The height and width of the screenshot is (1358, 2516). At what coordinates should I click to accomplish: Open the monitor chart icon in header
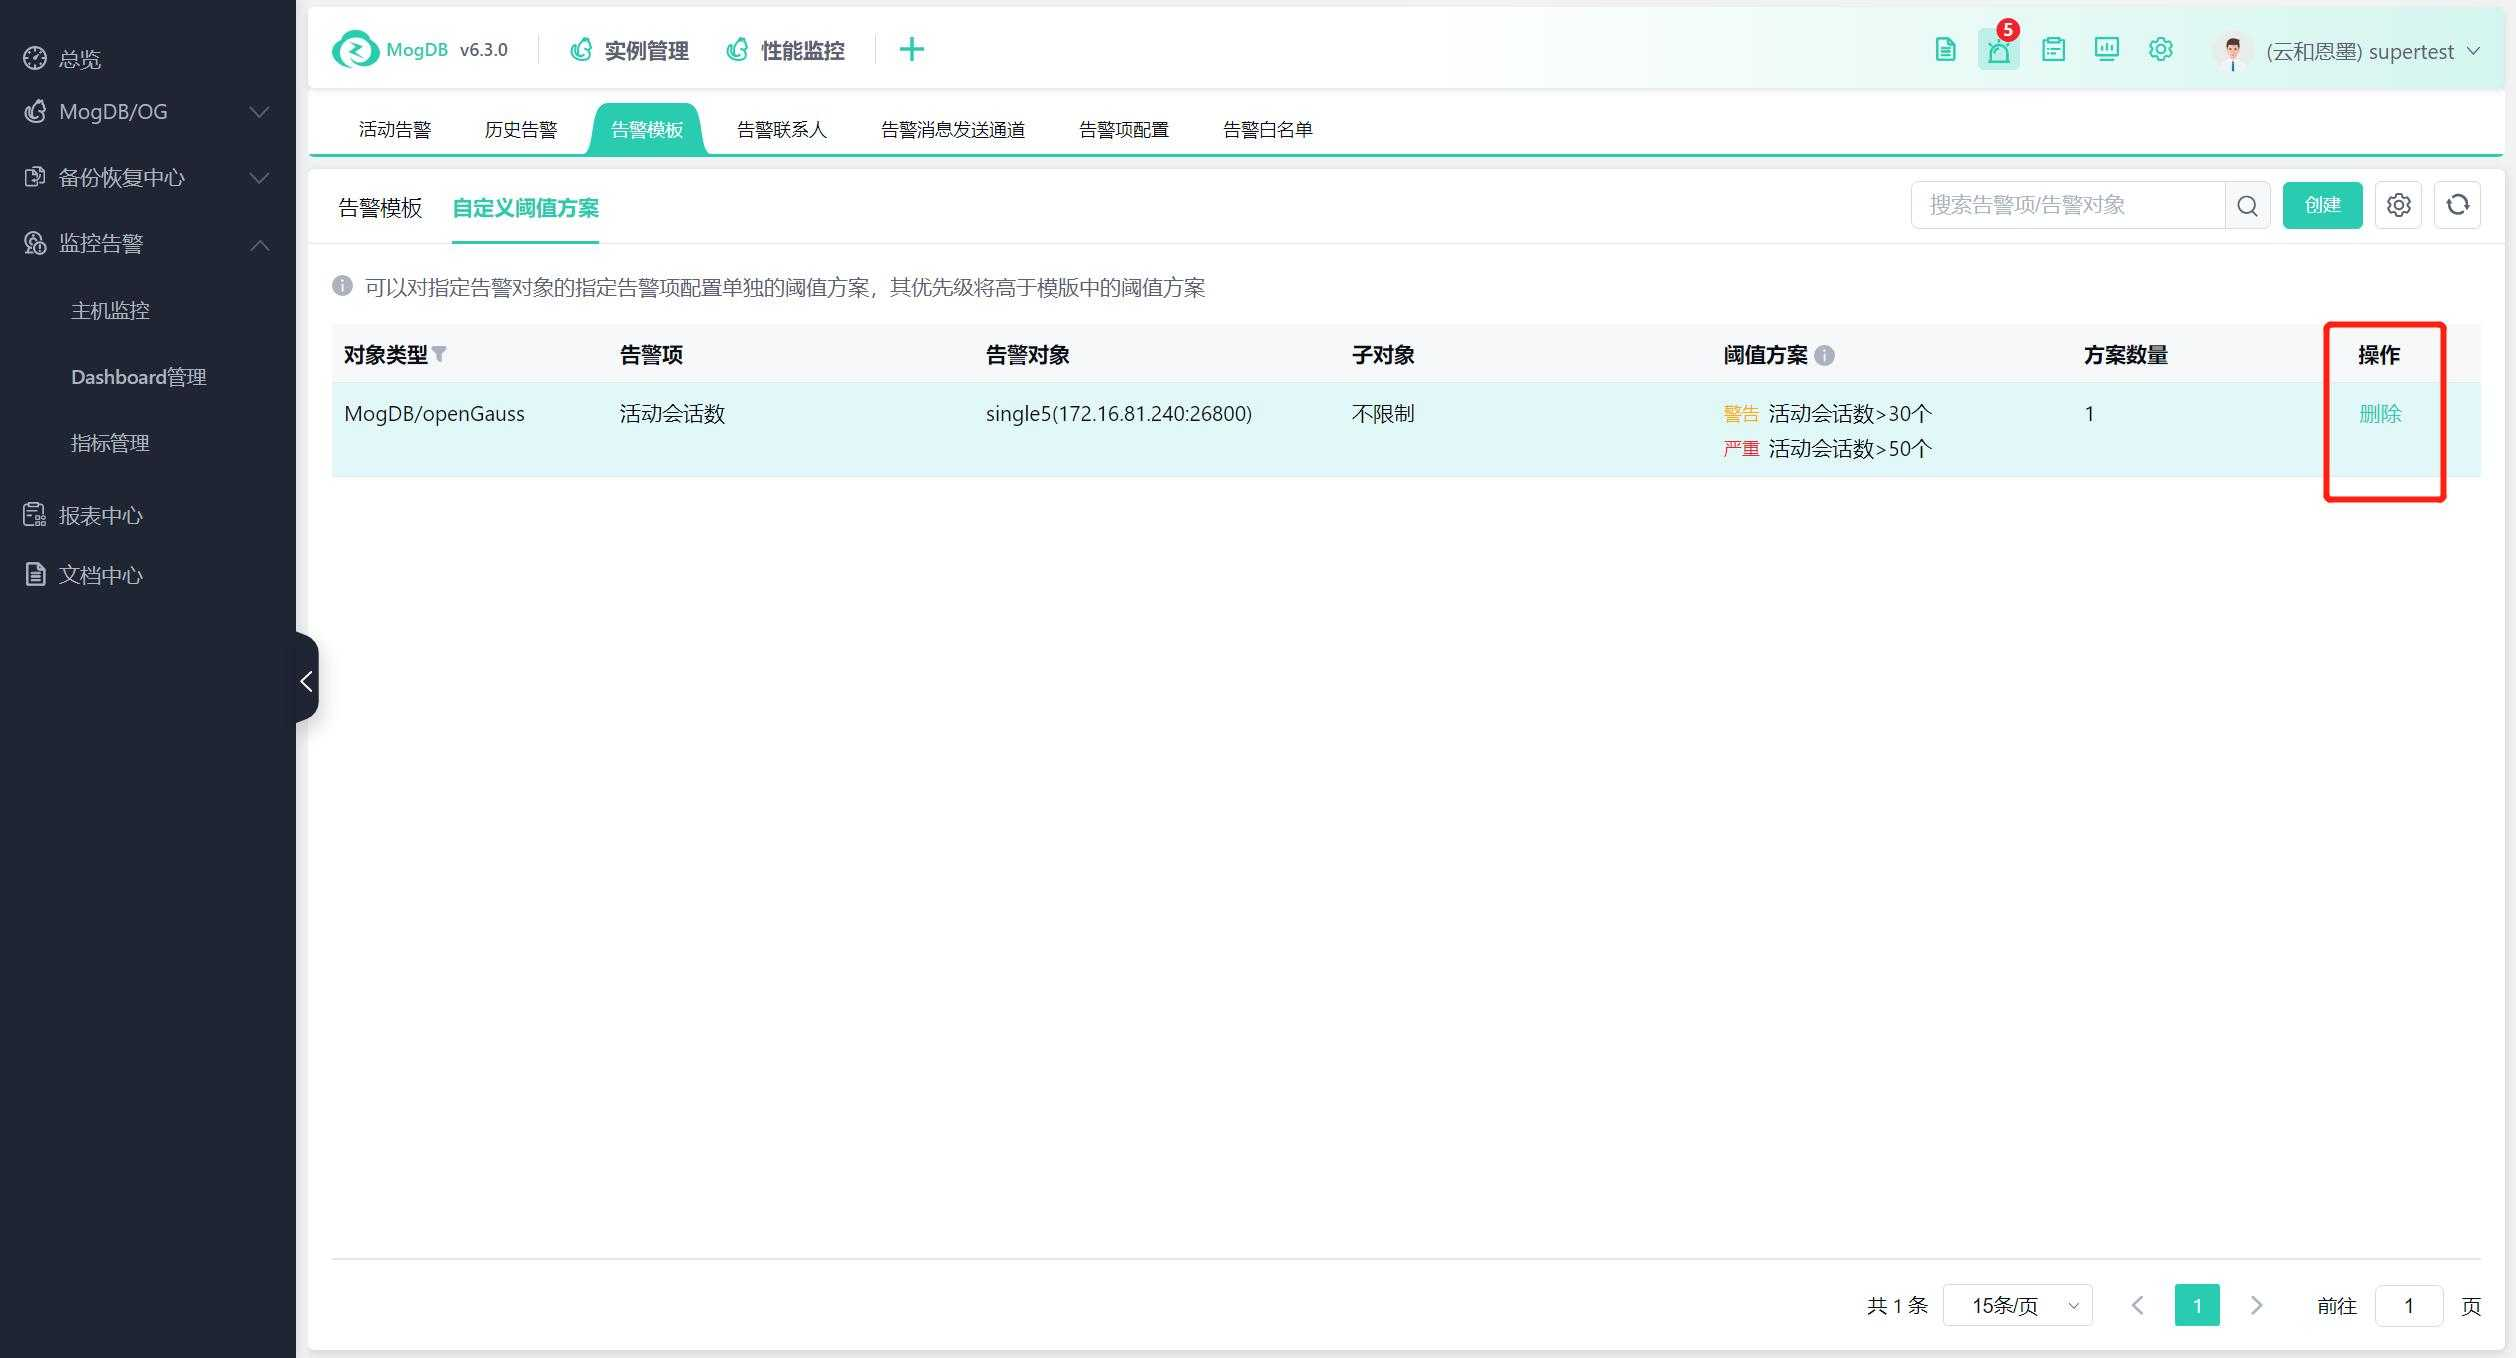coord(2106,49)
